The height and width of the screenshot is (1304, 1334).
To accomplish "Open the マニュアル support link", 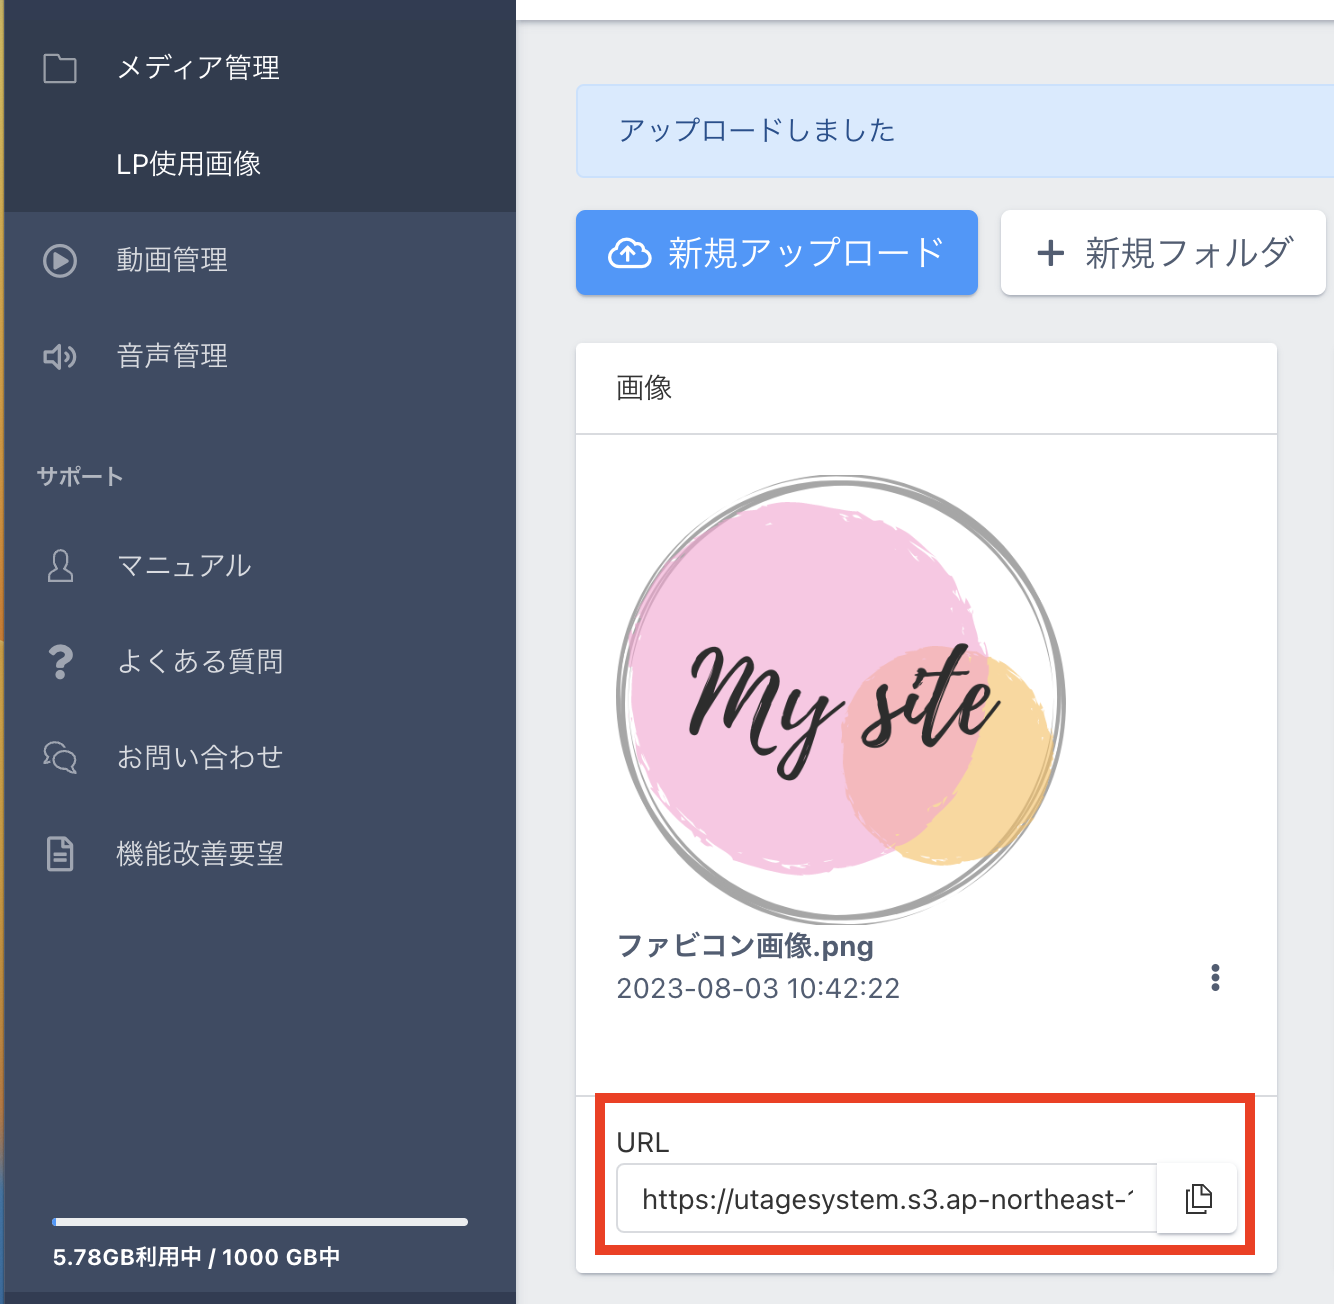I will (x=184, y=566).
